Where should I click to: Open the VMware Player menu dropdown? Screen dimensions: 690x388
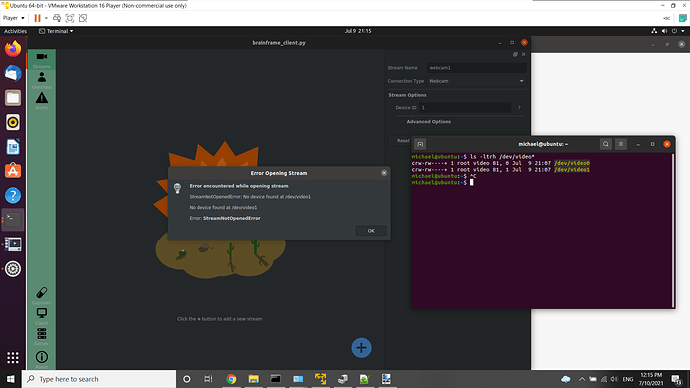click(x=14, y=18)
